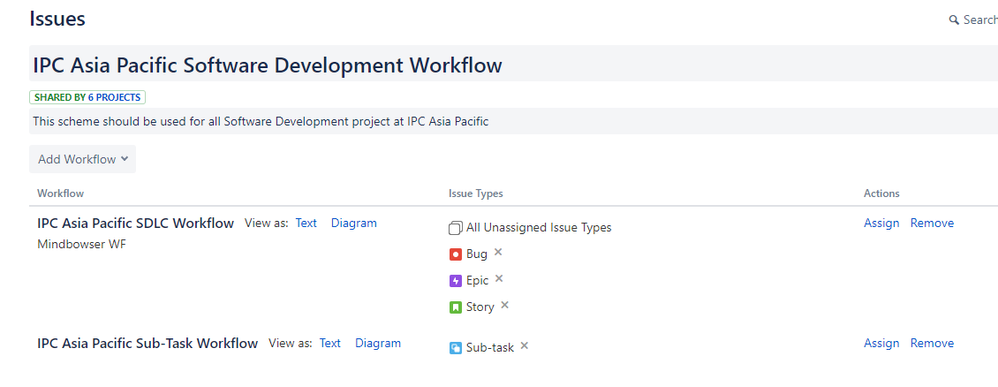
Task: Click the All Unassigned Issue Types label
Action: point(538,228)
